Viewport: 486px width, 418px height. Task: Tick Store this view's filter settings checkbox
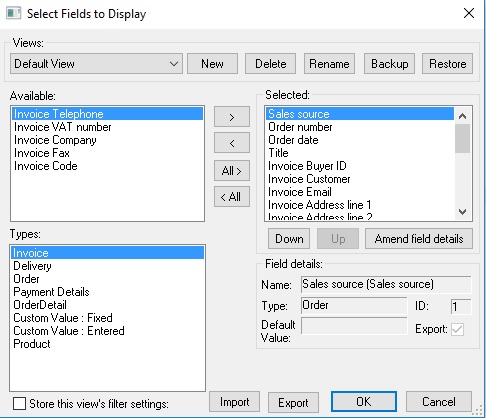coord(19,404)
